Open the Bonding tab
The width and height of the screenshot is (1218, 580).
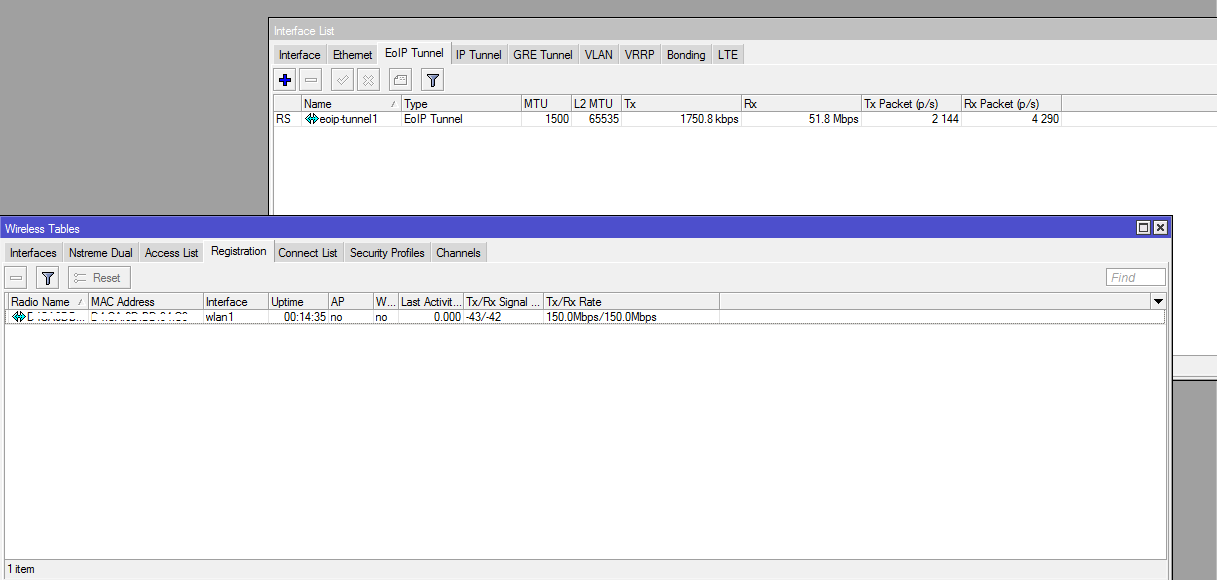pyautogui.click(x=686, y=55)
